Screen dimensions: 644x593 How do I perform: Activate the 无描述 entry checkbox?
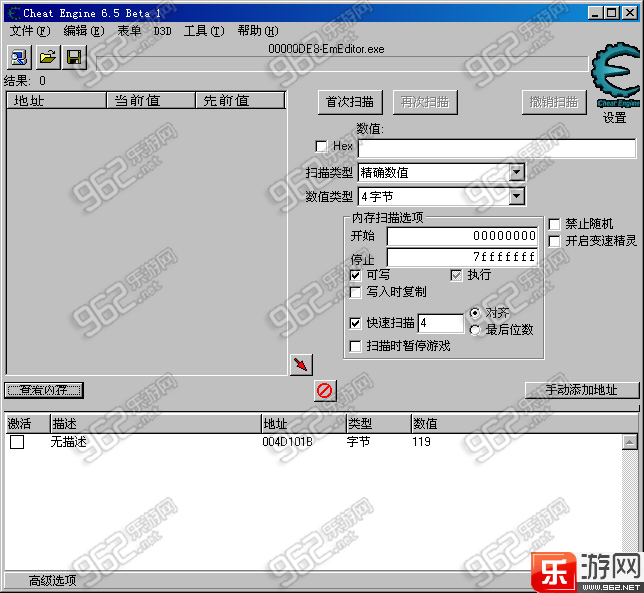[x=17, y=442]
